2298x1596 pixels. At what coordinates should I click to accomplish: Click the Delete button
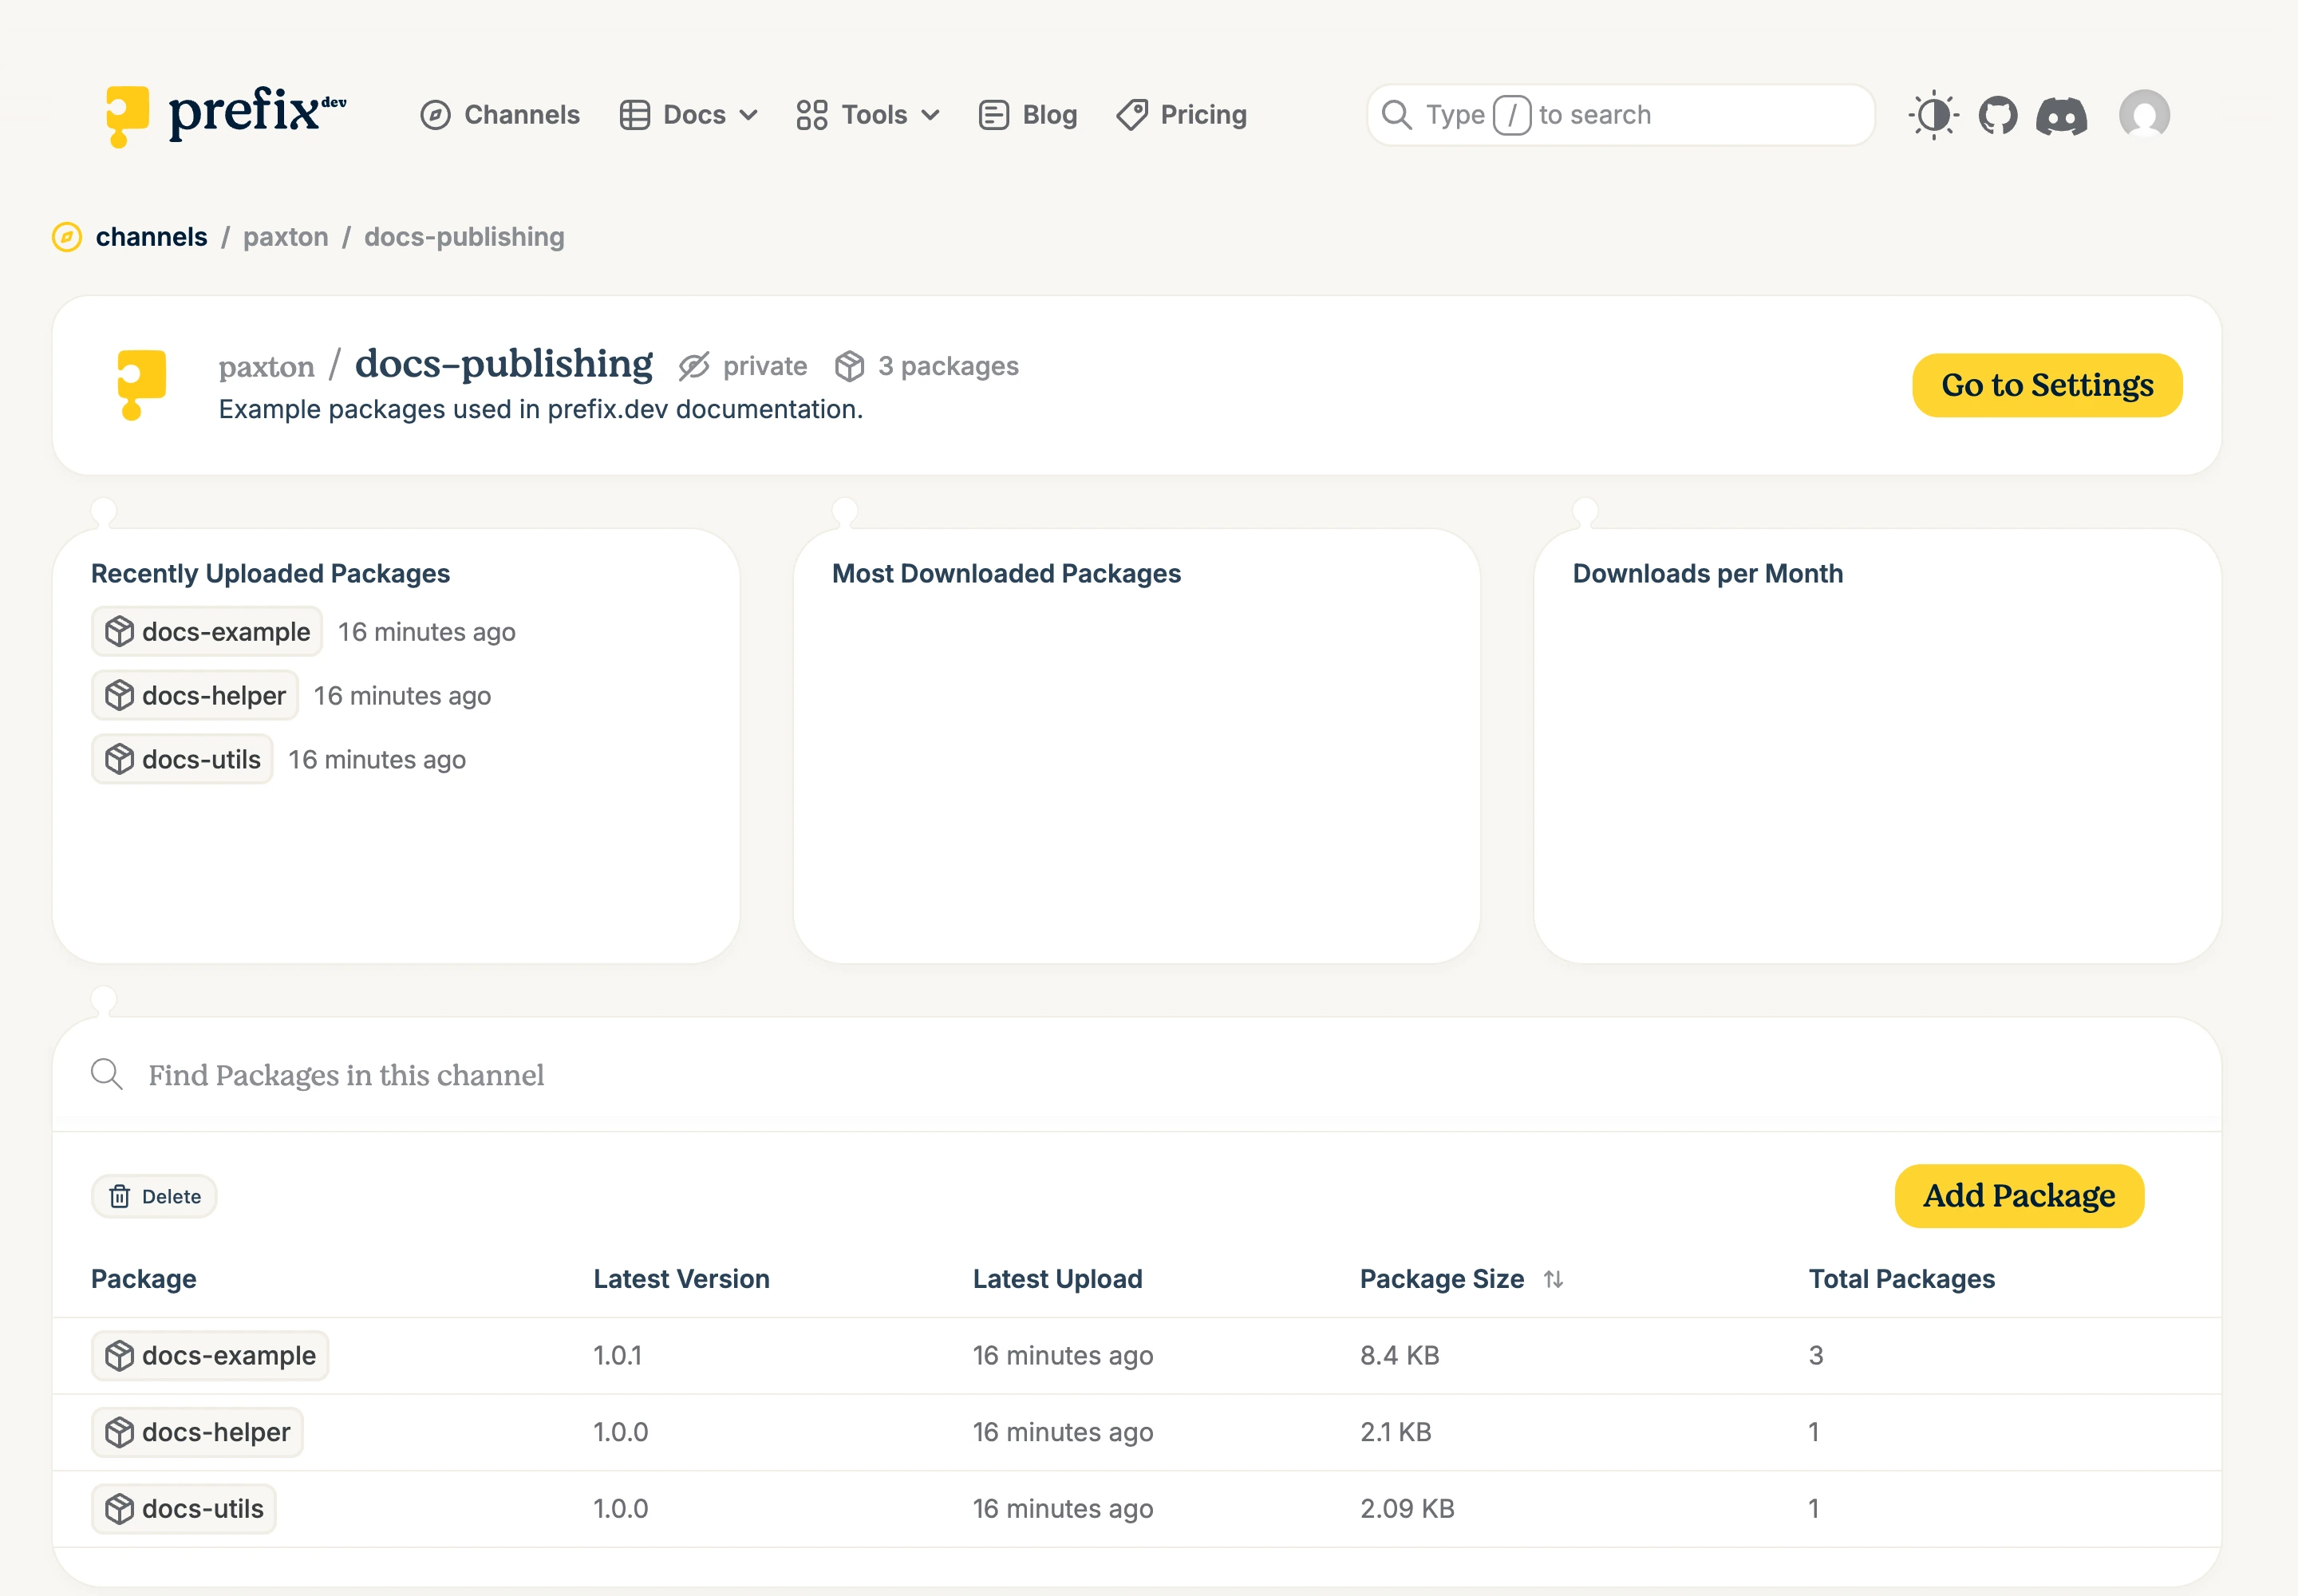154,1196
